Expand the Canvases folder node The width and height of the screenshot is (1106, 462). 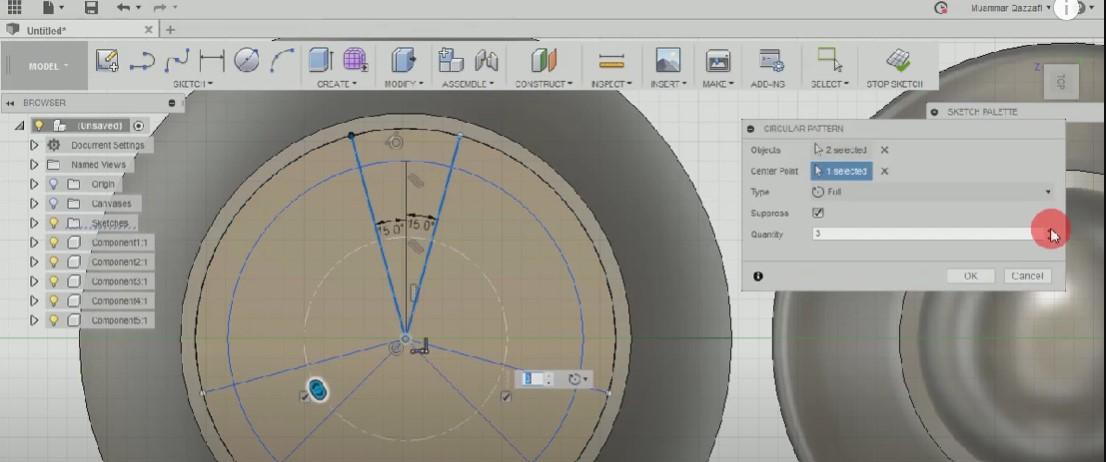coord(33,203)
